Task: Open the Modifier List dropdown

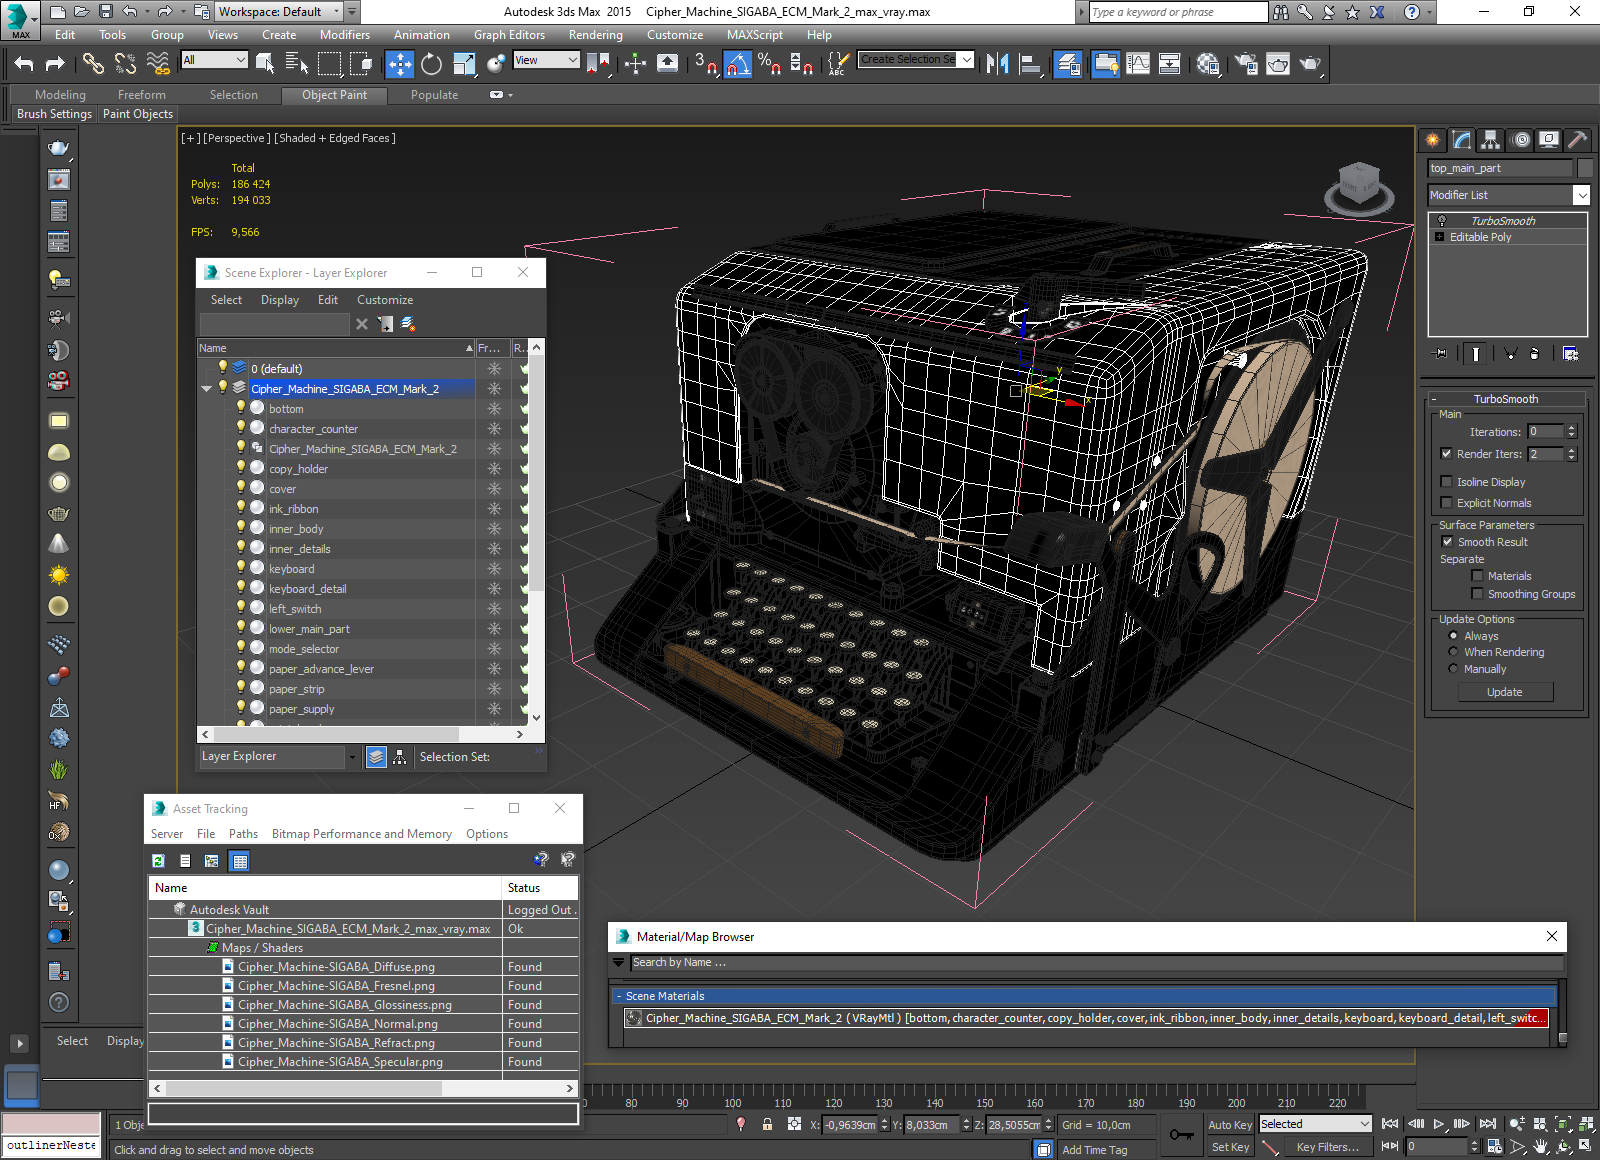Action: [x=1509, y=195]
